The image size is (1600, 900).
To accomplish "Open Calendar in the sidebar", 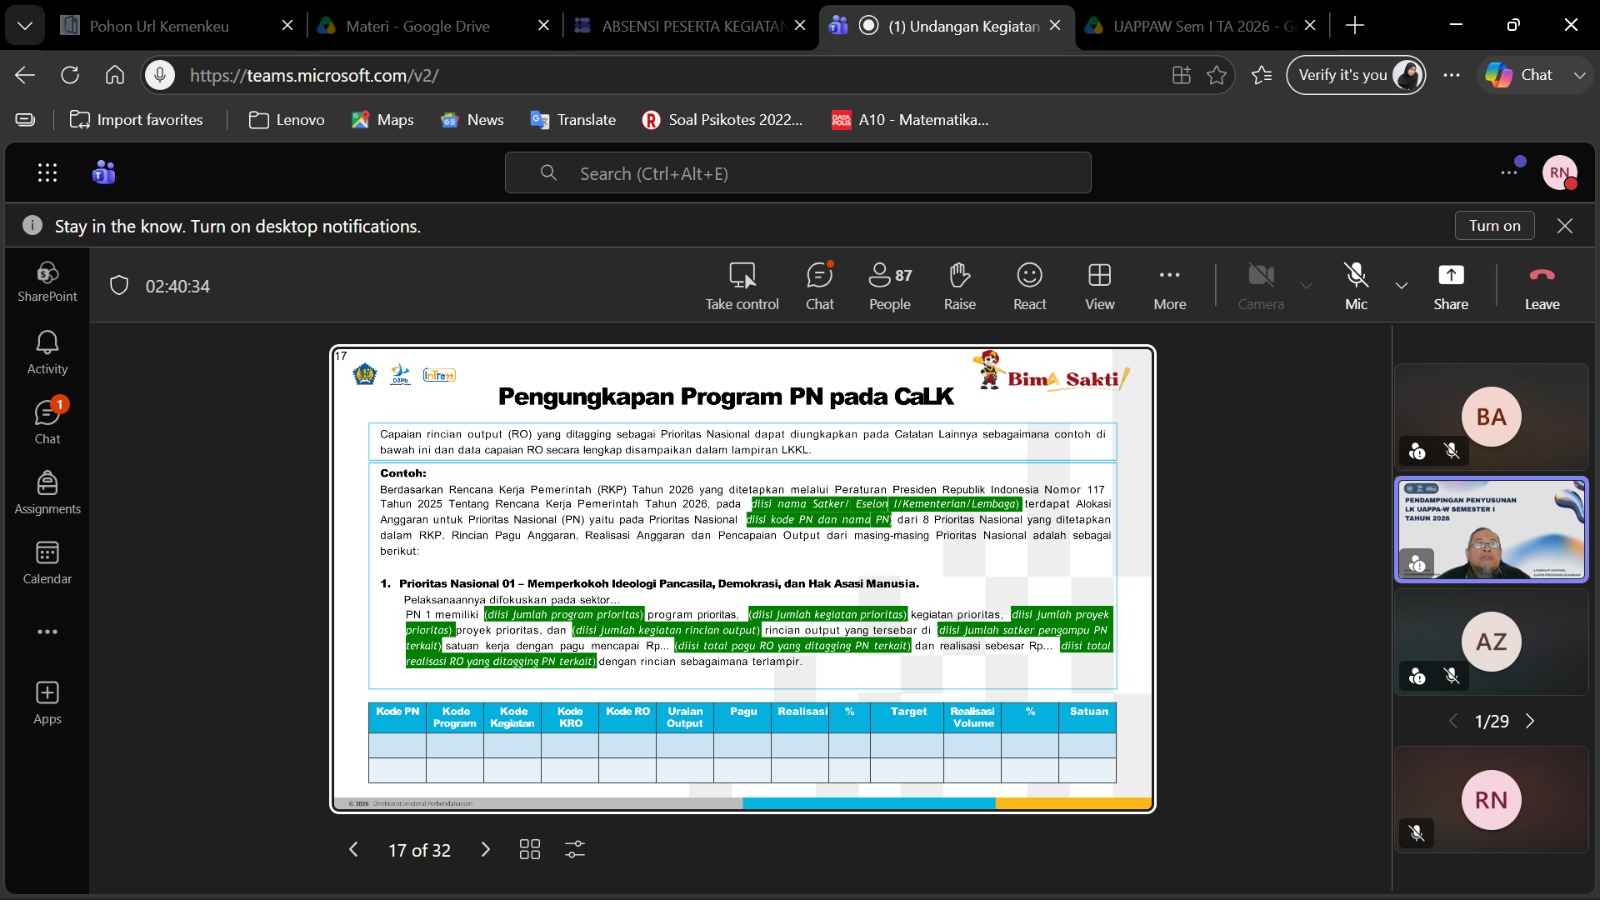I will tap(47, 563).
